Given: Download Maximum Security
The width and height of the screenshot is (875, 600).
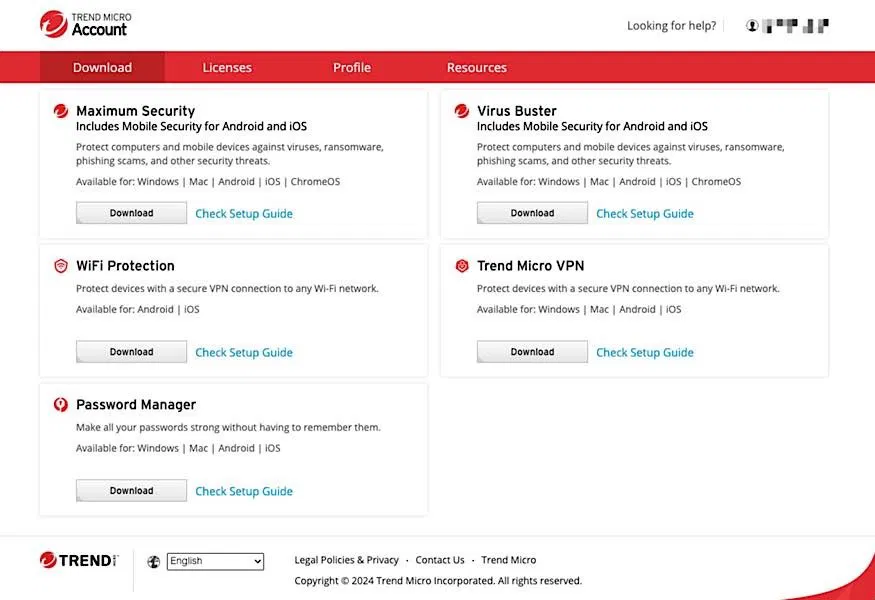Looking at the screenshot, I should click(x=131, y=213).
